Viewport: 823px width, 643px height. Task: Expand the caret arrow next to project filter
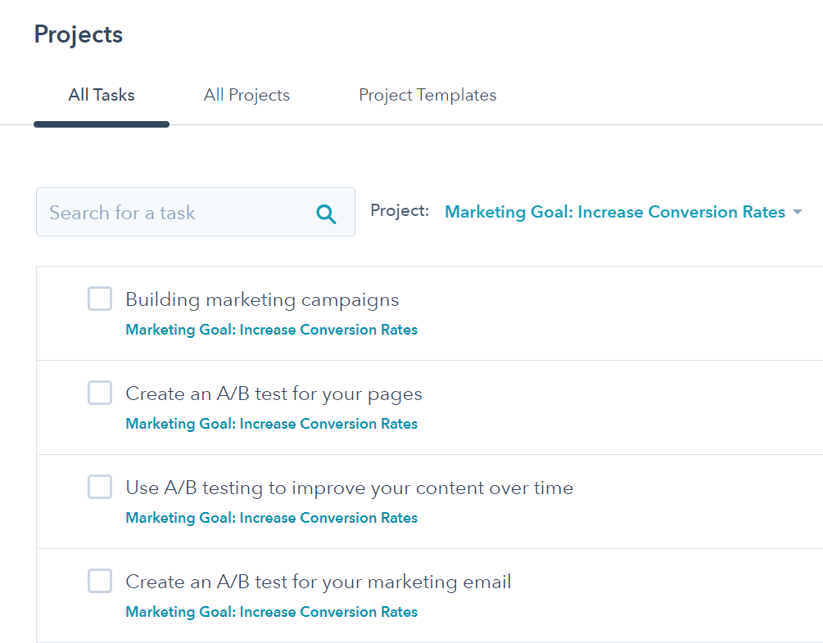(797, 212)
